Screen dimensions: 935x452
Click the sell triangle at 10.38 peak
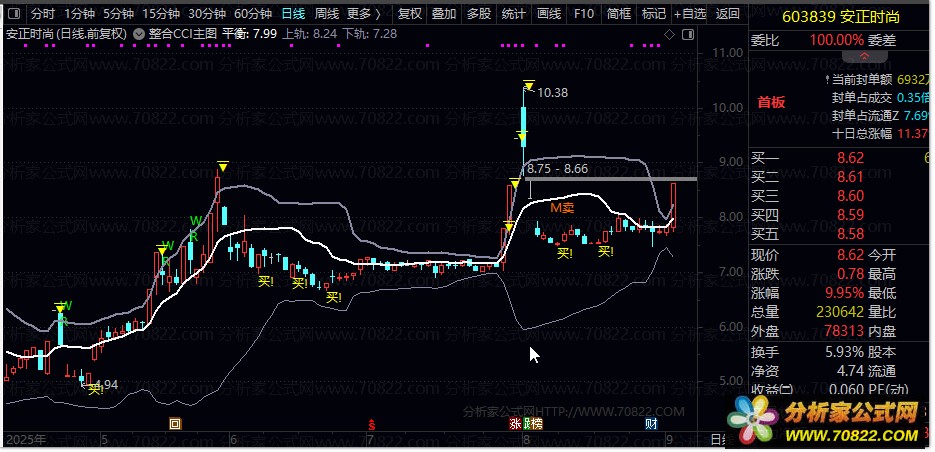(528, 85)
